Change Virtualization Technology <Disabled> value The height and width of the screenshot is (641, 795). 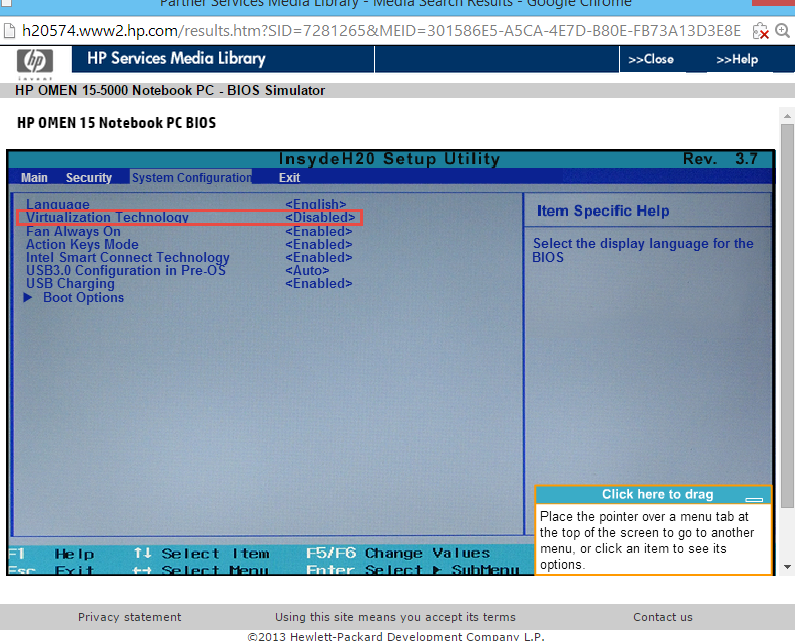click(320, 218)
